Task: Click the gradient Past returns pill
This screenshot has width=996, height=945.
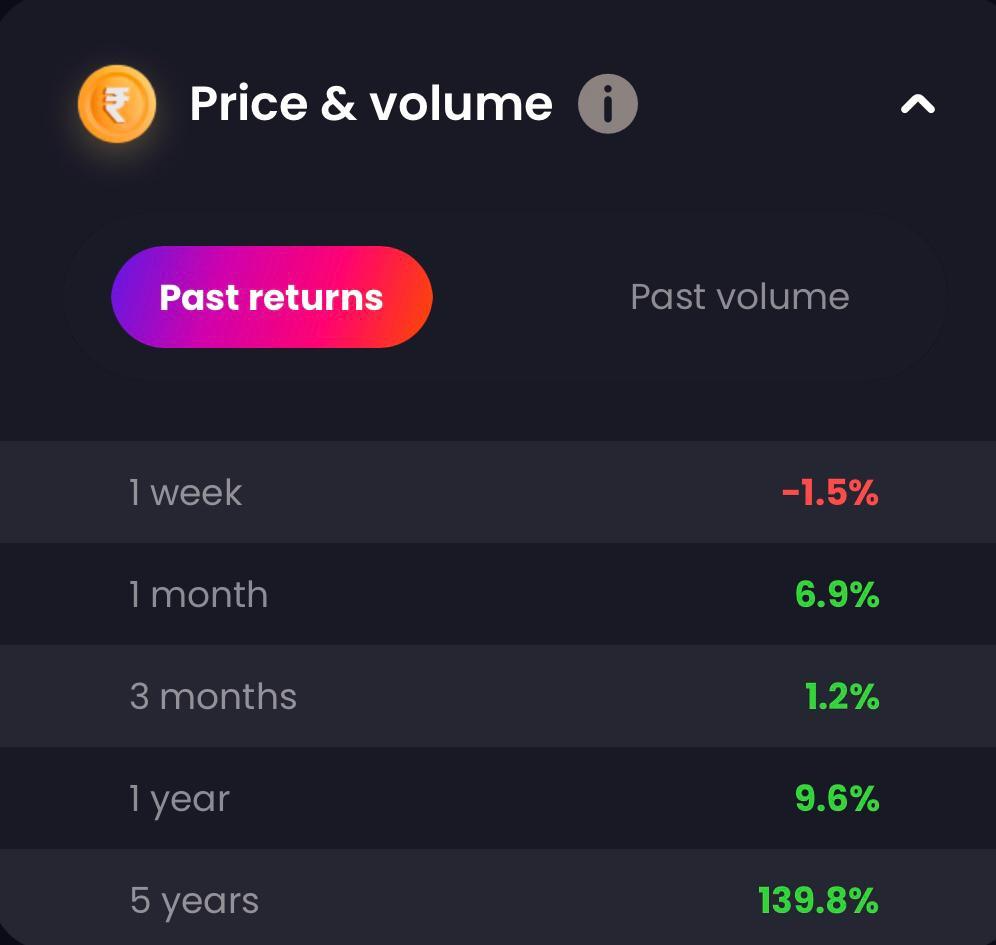Action: [271, 296]
